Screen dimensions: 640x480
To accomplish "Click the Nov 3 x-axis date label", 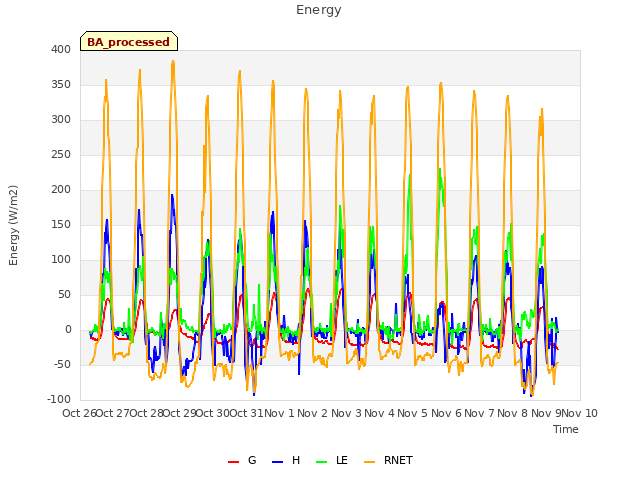I will click(x=346, y=413).
